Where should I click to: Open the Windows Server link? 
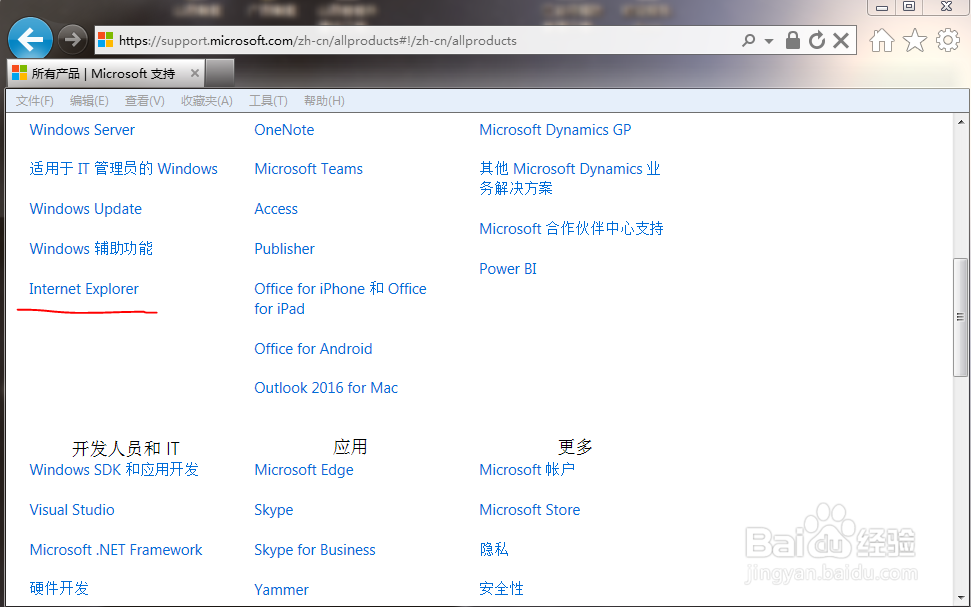point(82,129)
